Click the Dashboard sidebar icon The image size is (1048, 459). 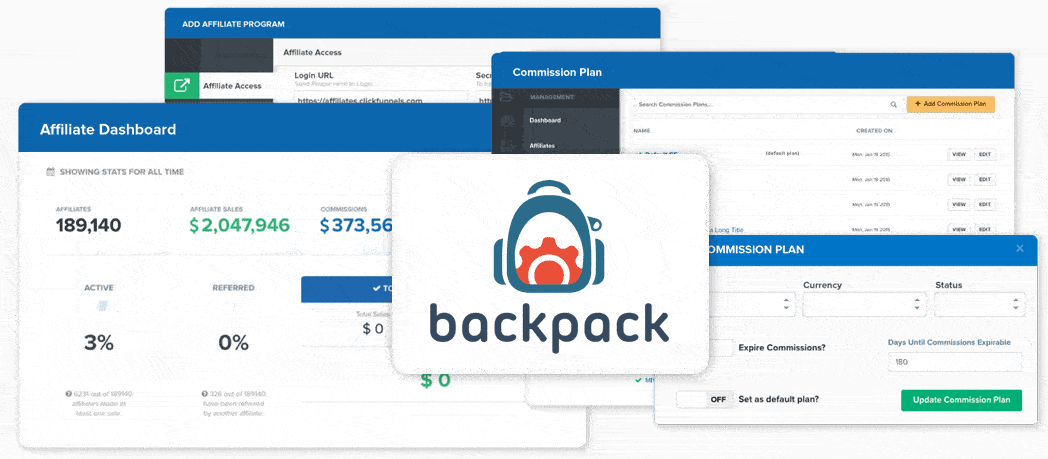click(x=507, y=121)
